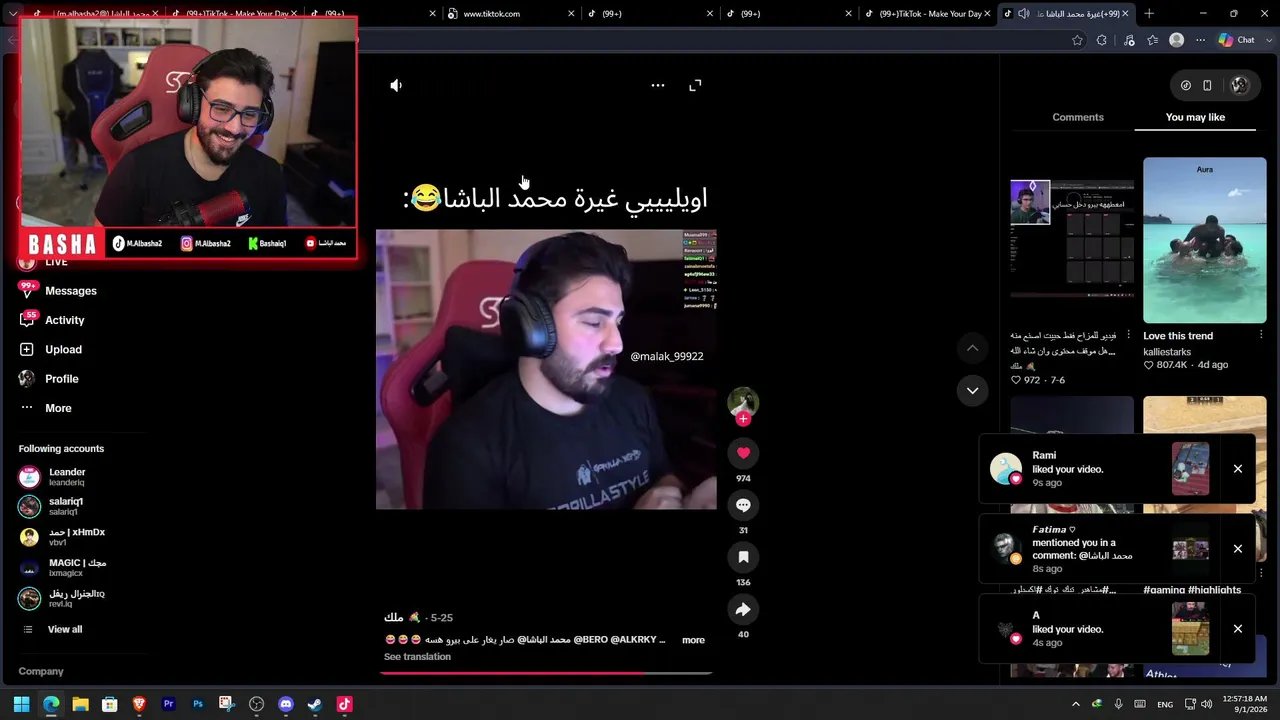Enter fullscreen mode for the video
The height and width of the screenshot is (720, 1280).
coord(695,86)
